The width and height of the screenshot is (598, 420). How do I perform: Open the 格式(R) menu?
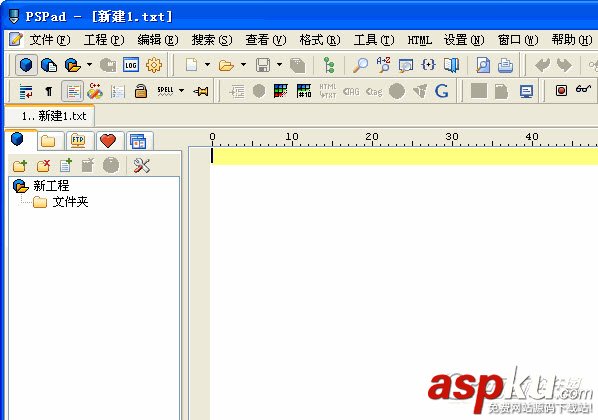320,40
